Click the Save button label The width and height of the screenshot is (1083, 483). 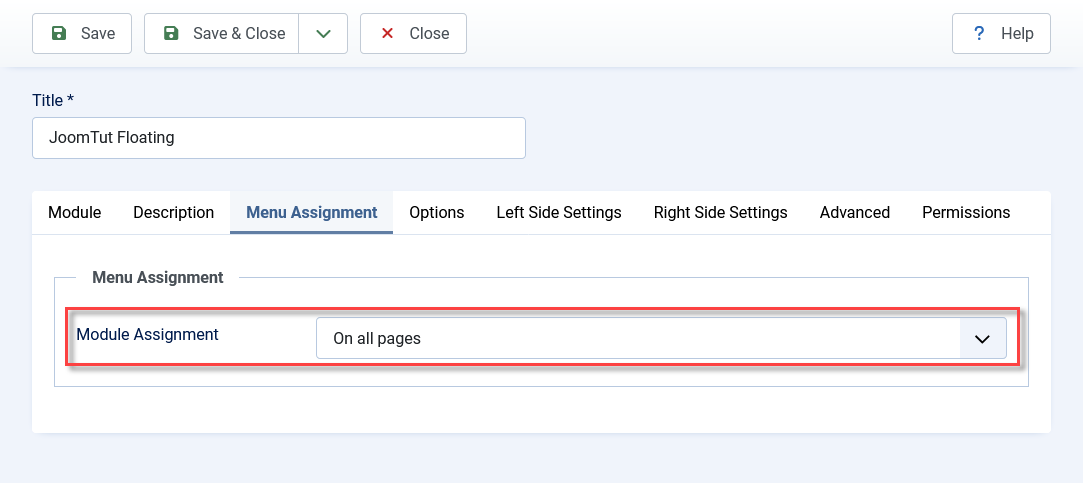pyautogui.click(x=98, y=33)
